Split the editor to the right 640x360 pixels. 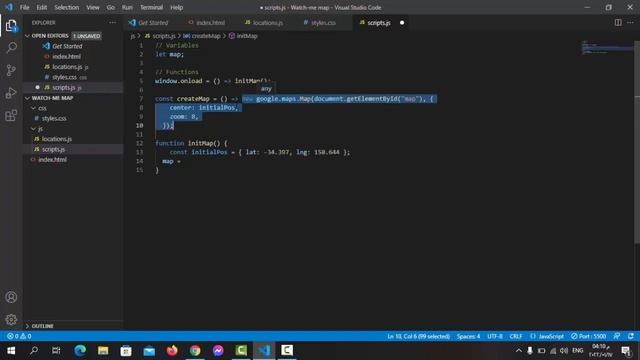pos(618,22)
